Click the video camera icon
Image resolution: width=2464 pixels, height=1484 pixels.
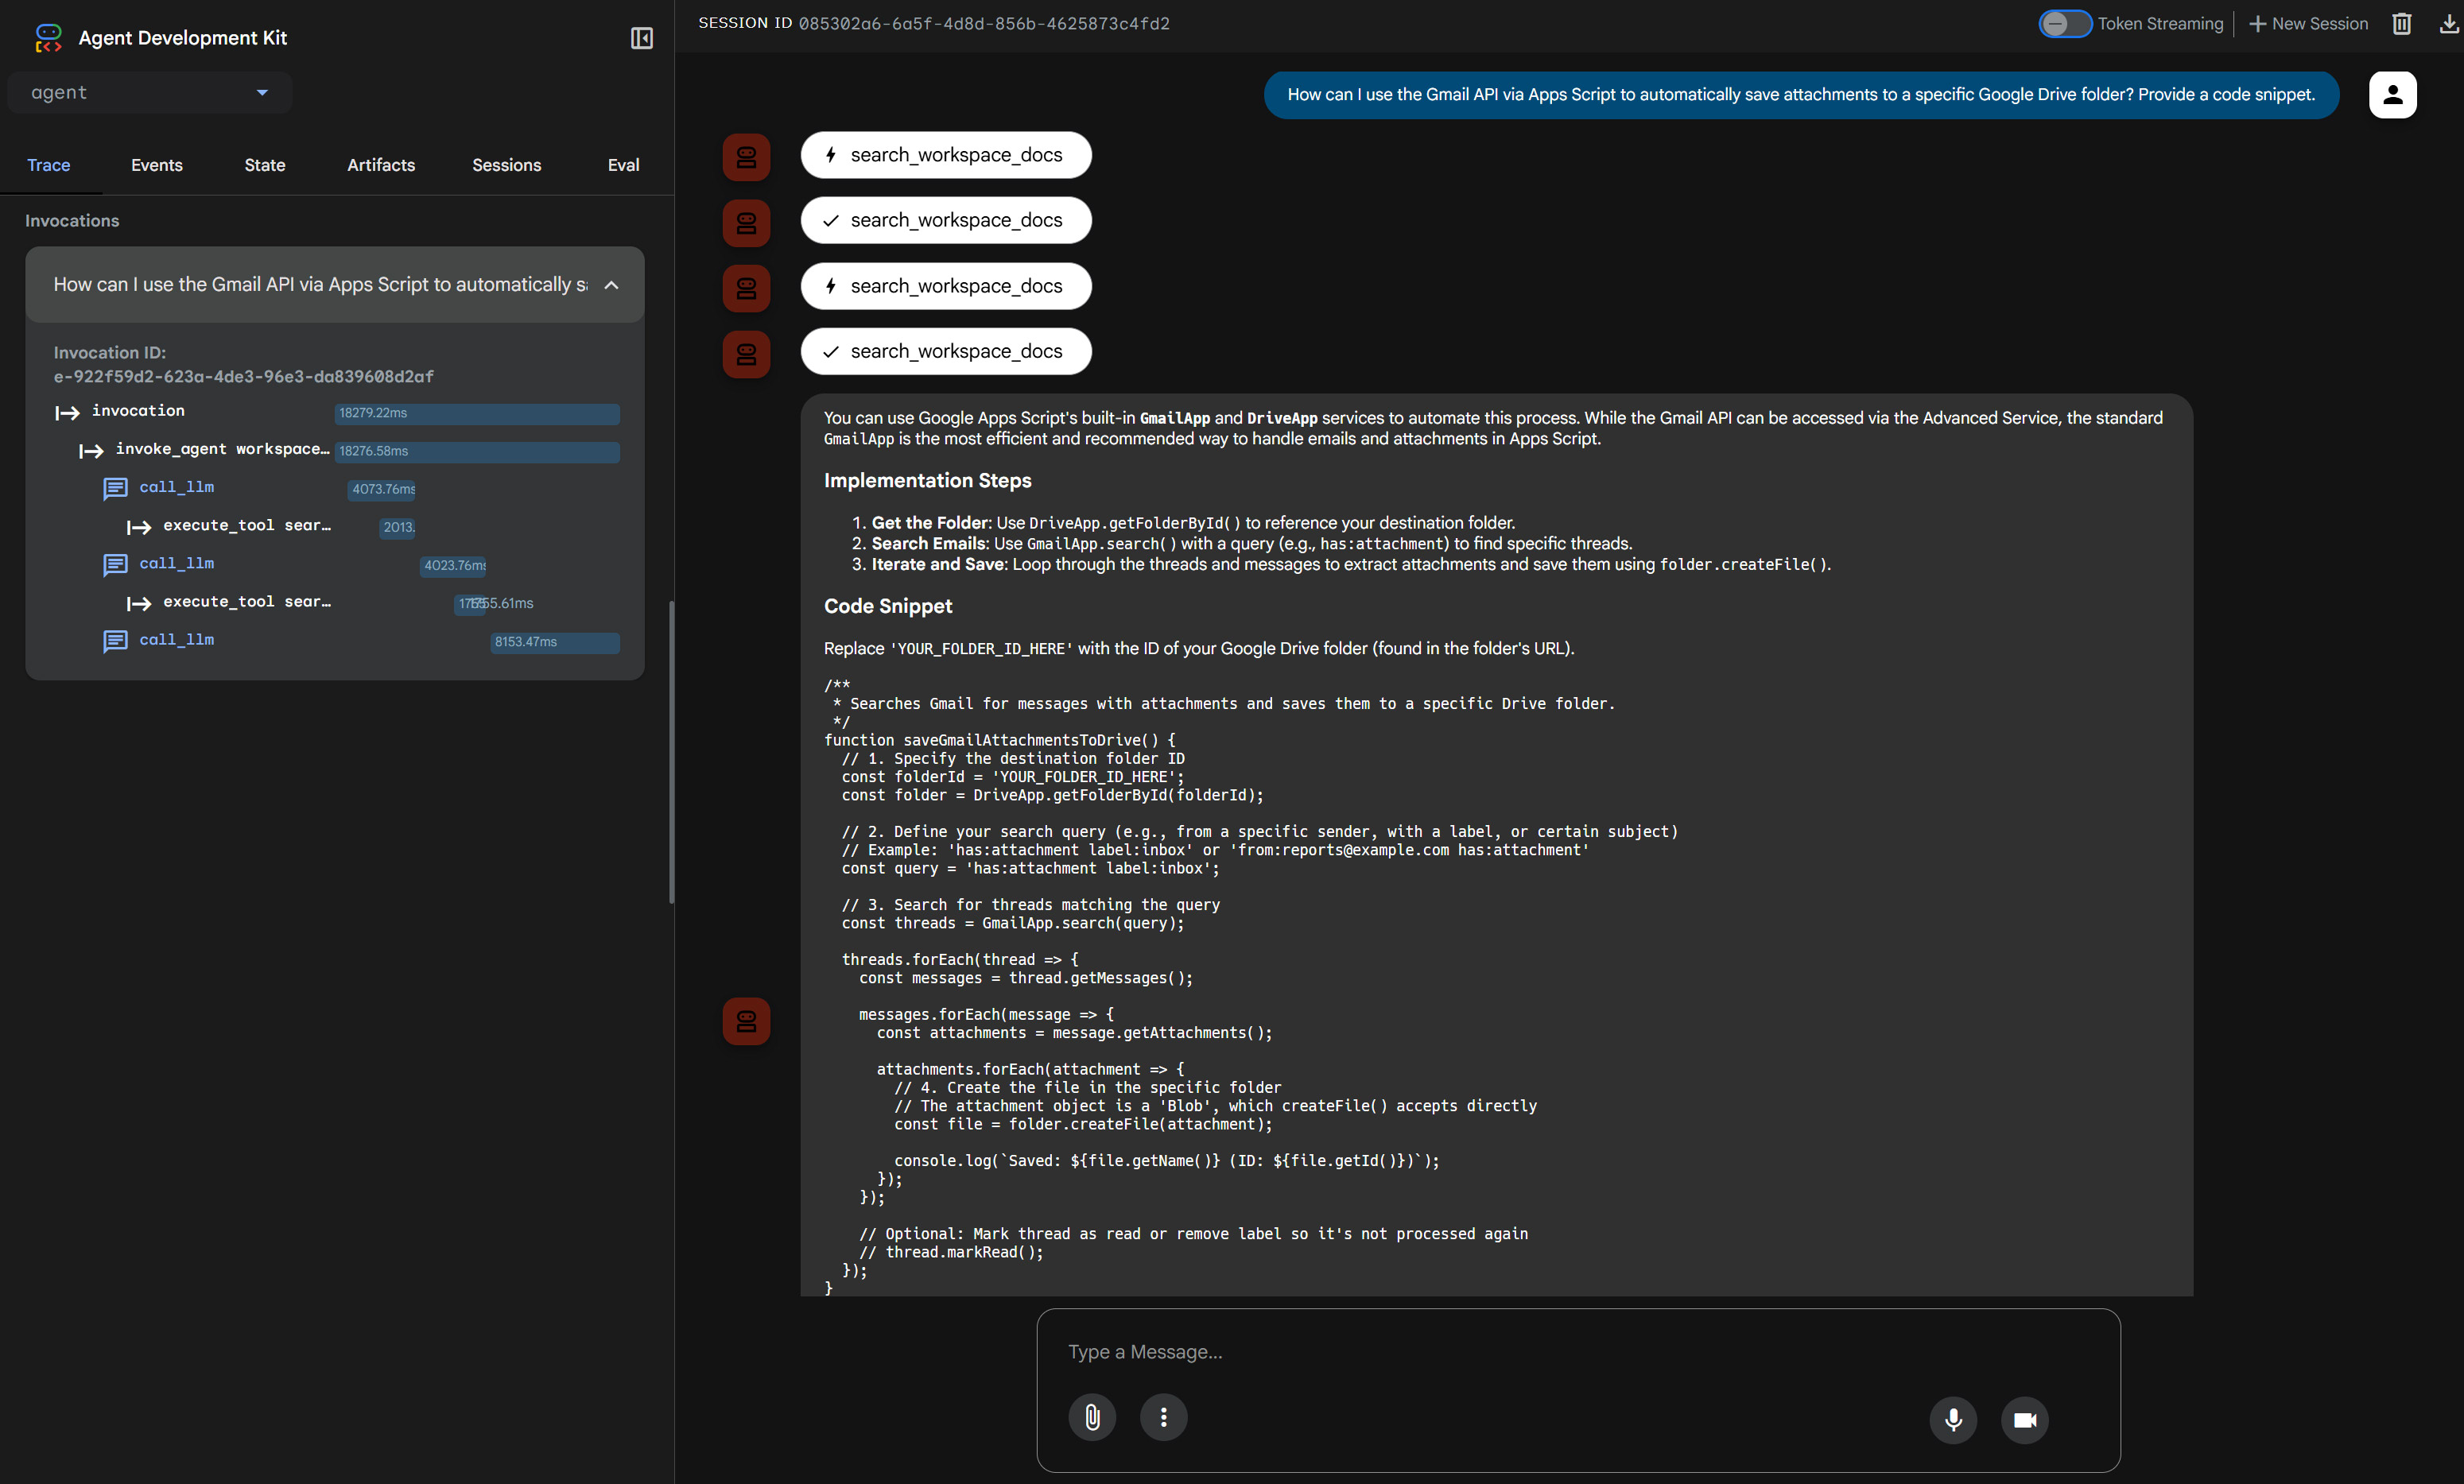click(x=2024, y=1419)
